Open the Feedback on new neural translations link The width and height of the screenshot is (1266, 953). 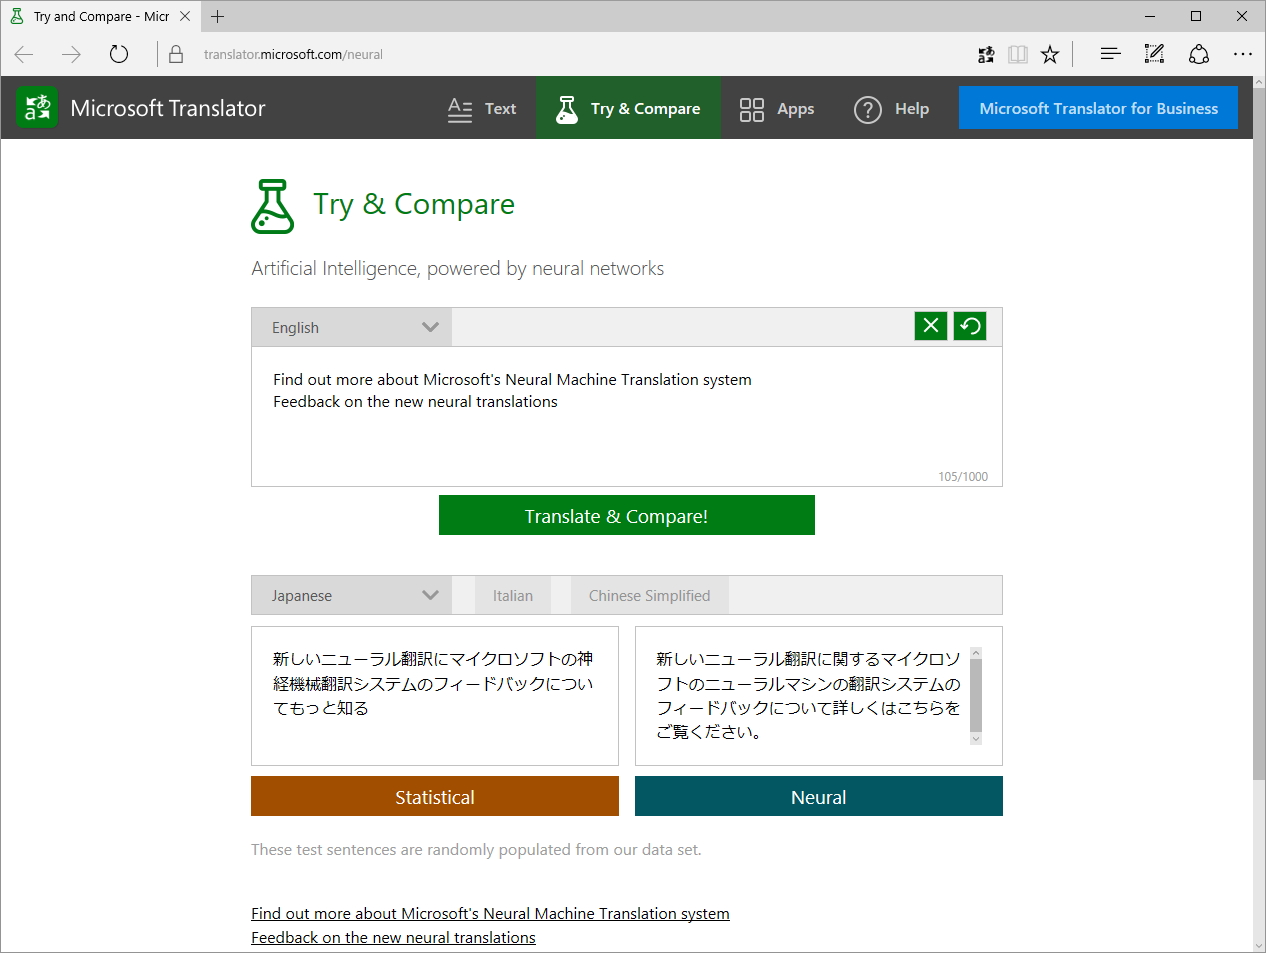(x=393, y=937)
